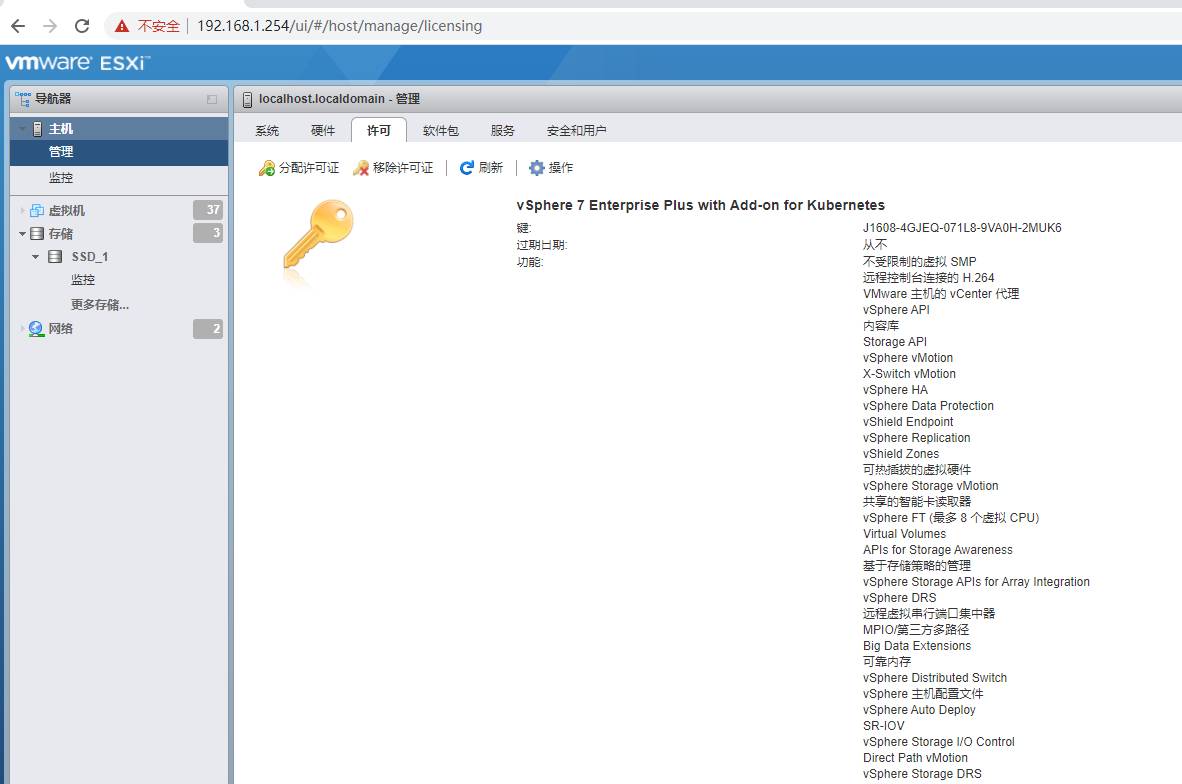Select the 软件包 tab
1182x784 pixels.
(x=440, y=131)
